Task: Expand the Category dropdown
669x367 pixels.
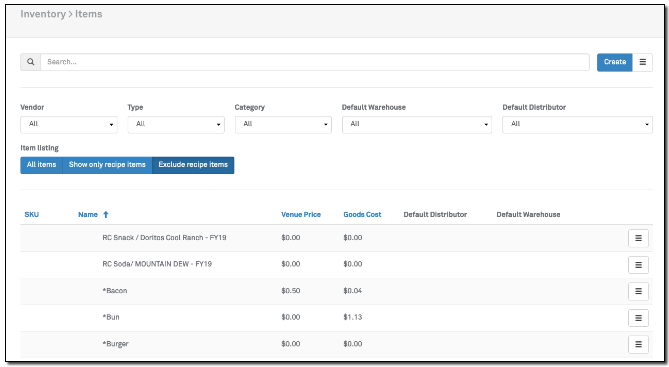Action: pos(283,125)
